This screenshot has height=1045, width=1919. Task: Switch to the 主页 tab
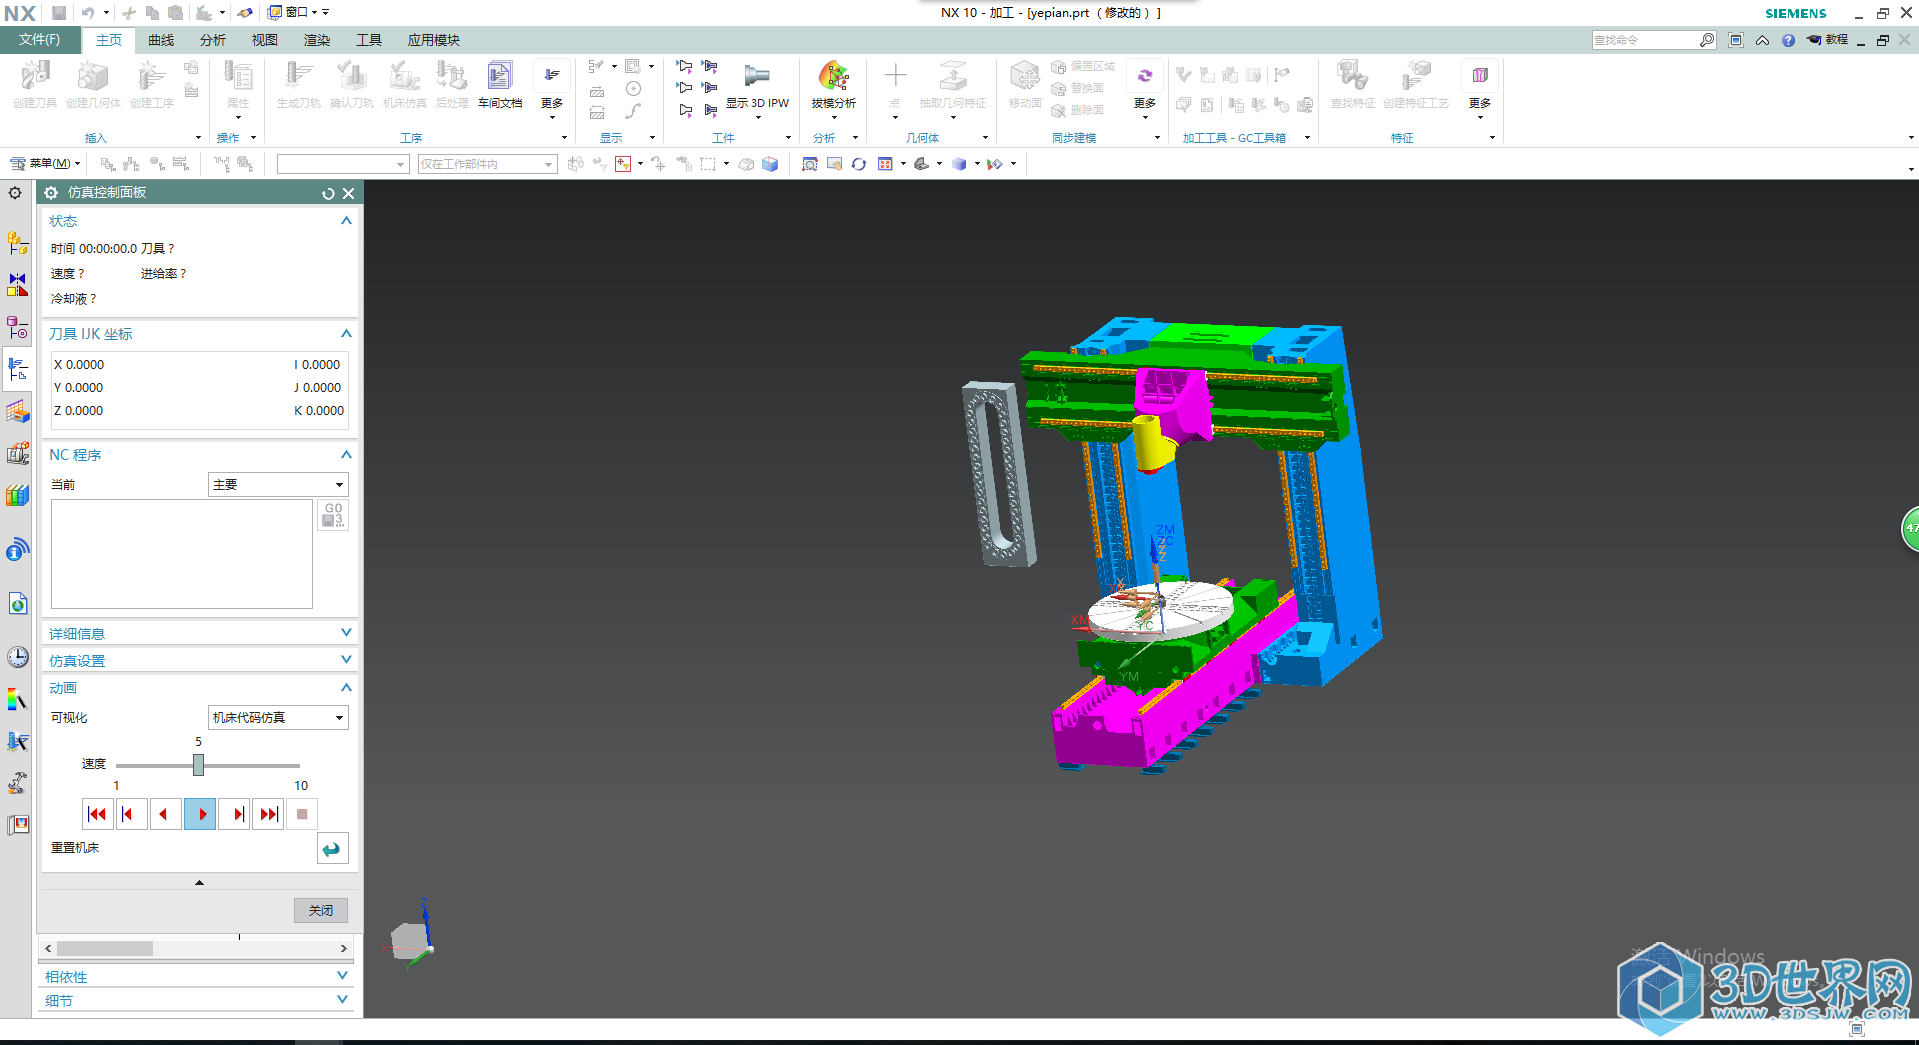(x=109, y=40)
